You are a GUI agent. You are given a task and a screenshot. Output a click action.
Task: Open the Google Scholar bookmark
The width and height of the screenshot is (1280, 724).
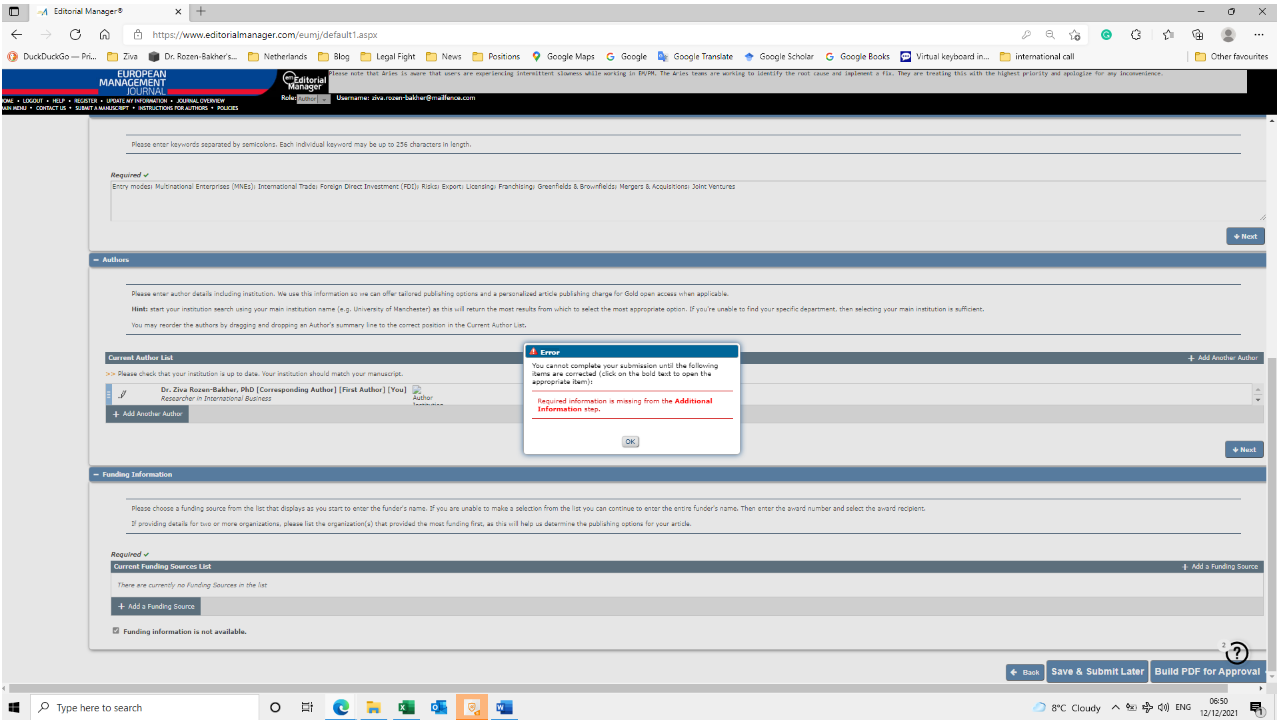point(778,57)
